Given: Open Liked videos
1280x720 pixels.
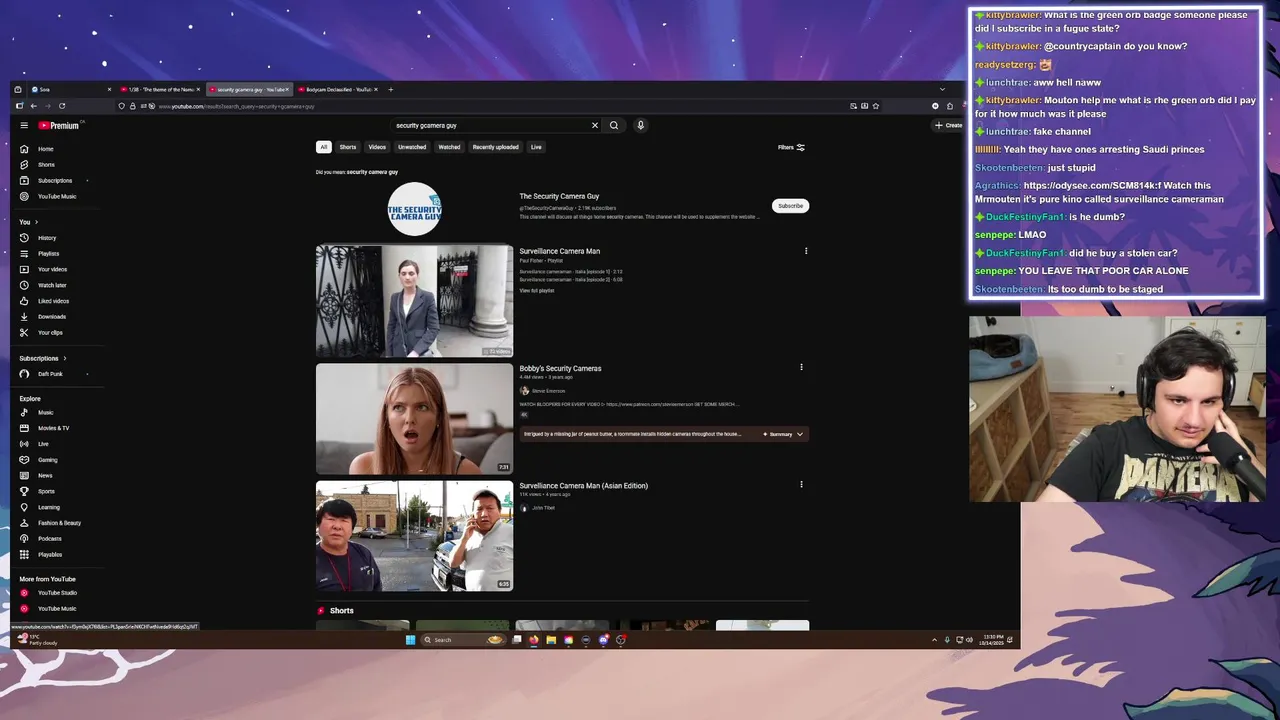Looking at the screenshot, I should pos(52,301).
